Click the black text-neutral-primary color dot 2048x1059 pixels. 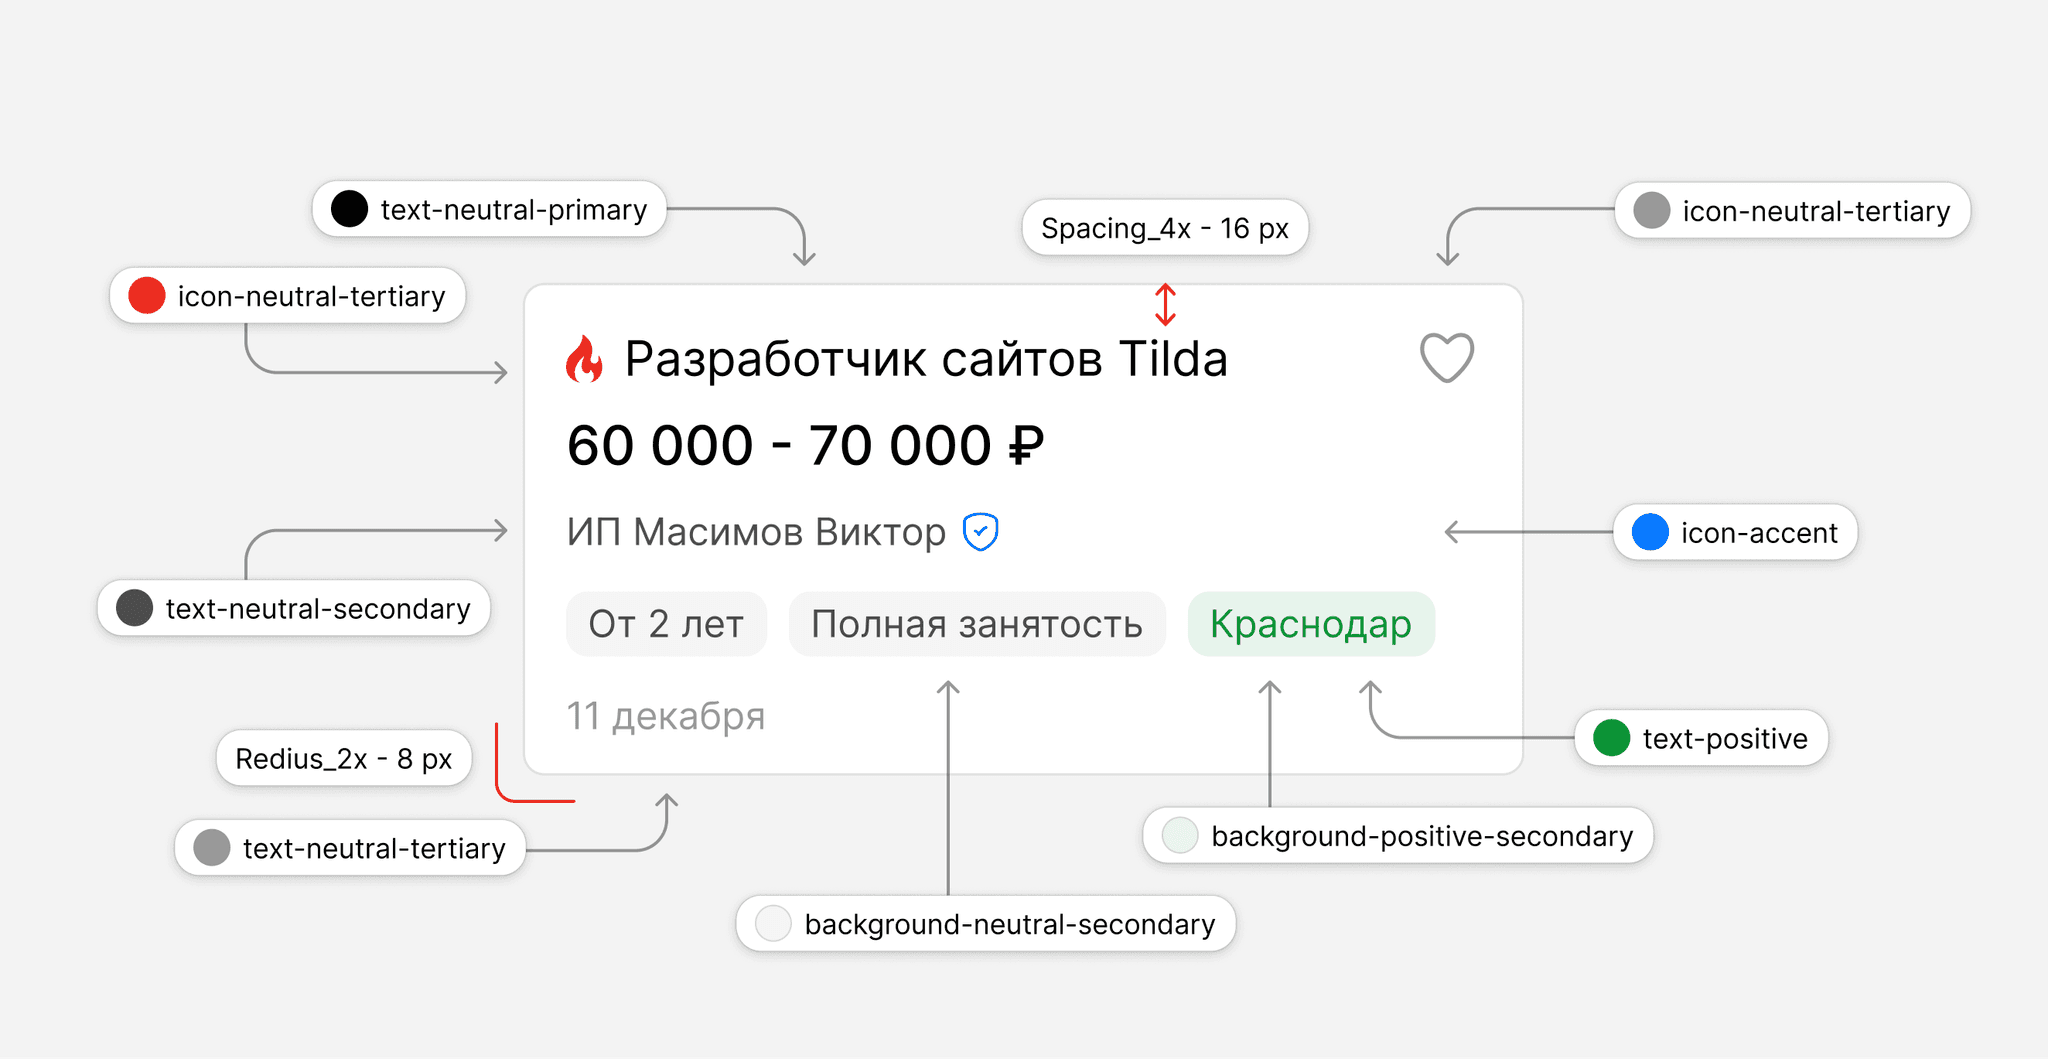pyautogui.click(x=349, y=209)
